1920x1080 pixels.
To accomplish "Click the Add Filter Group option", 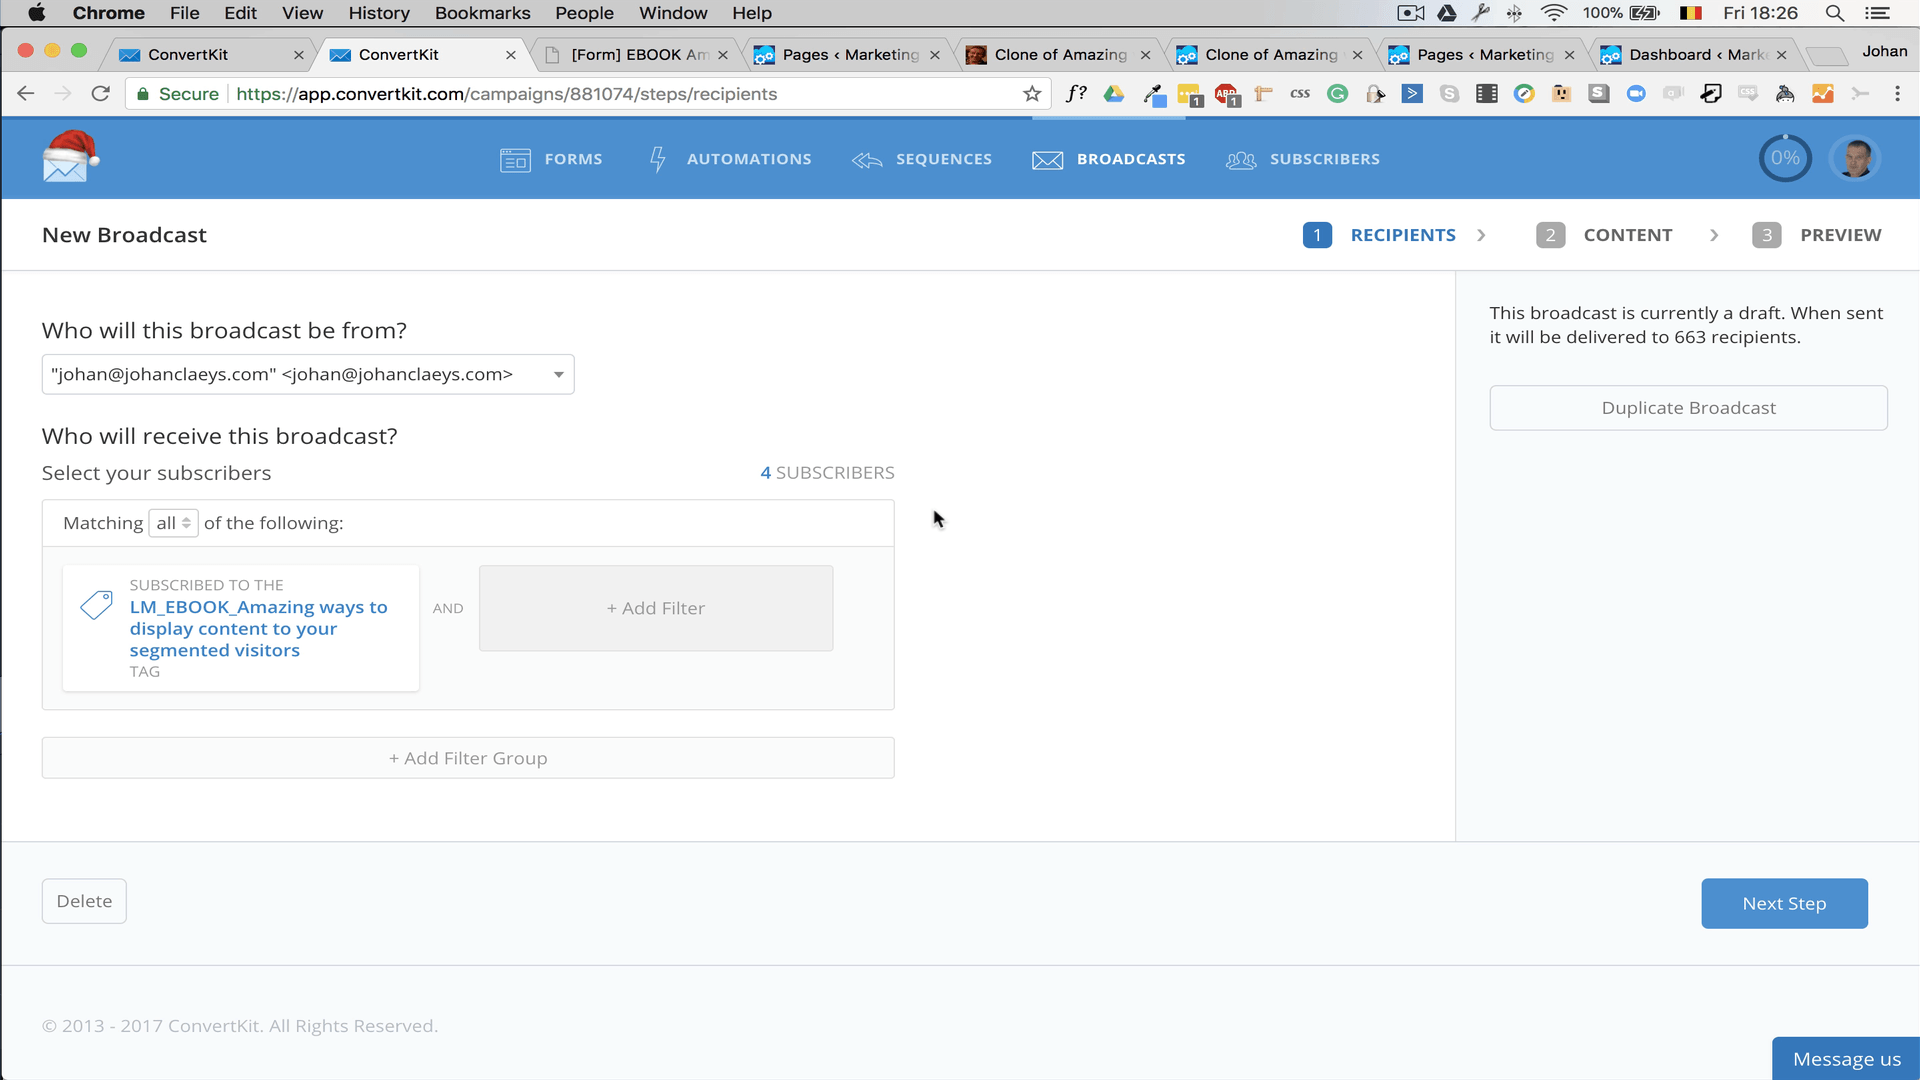I will click(x=469, y=758).
